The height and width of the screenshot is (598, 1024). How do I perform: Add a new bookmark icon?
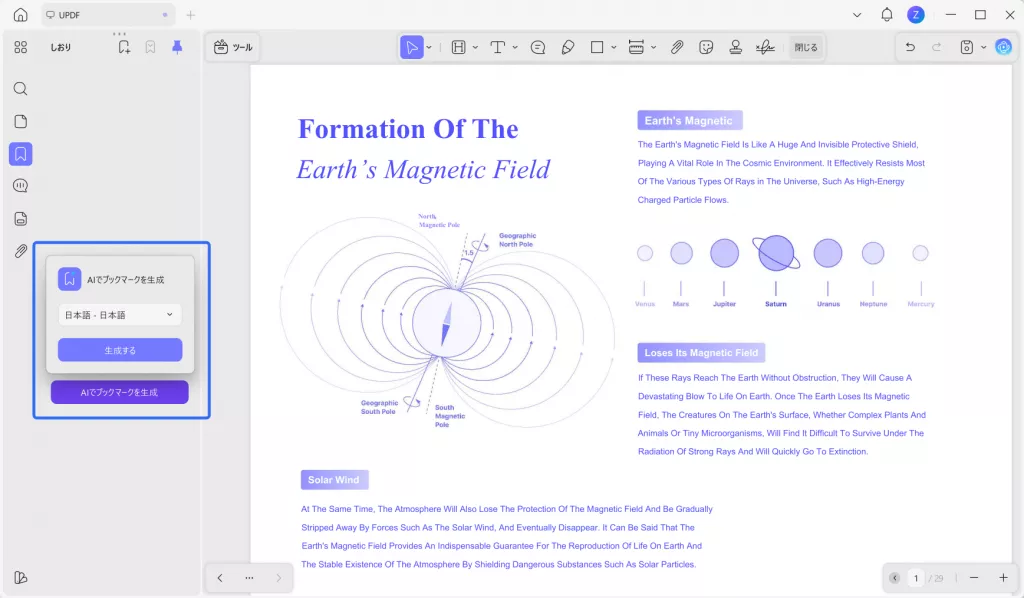(124, 47)
